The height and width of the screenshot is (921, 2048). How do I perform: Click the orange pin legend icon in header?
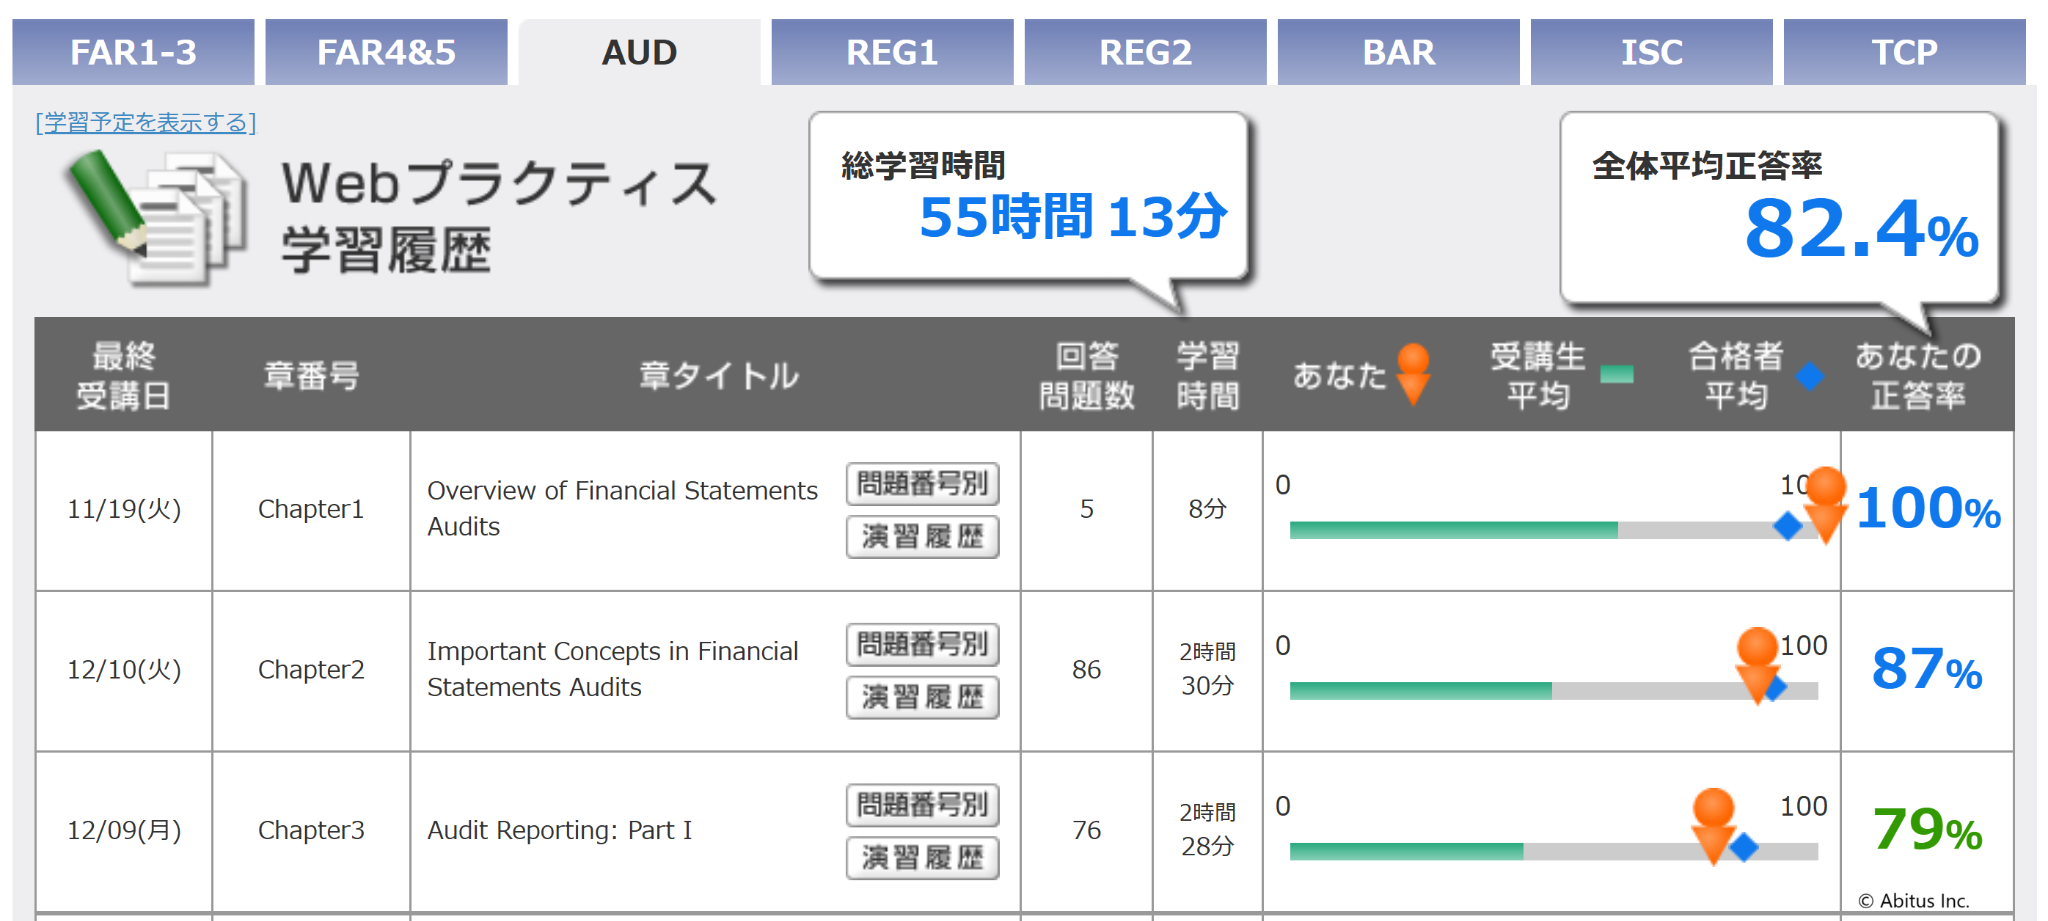coord(1413,374)
